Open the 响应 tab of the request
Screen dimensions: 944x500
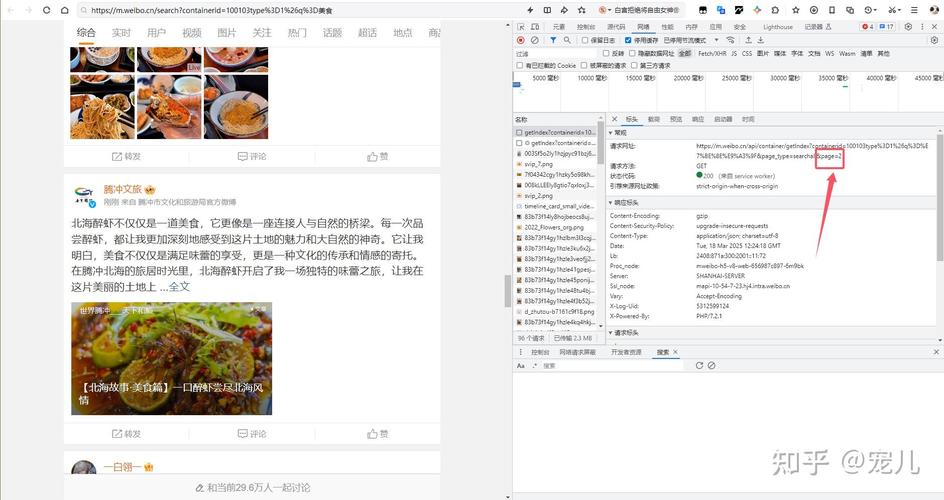pos(698,119)
